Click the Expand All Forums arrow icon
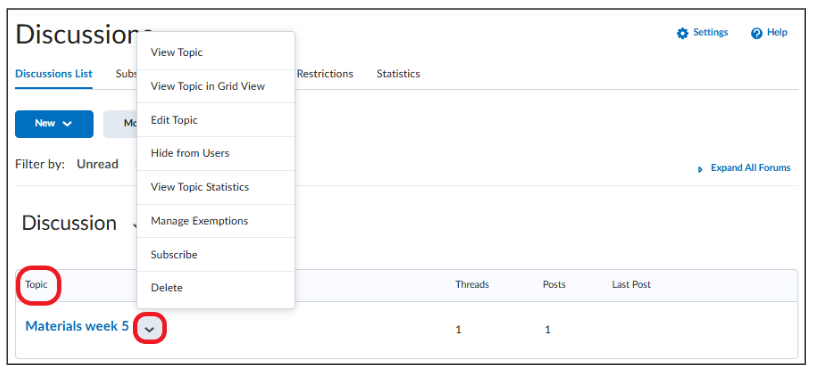814x375 pixels. pyautogui.click(x=701, y=169)
